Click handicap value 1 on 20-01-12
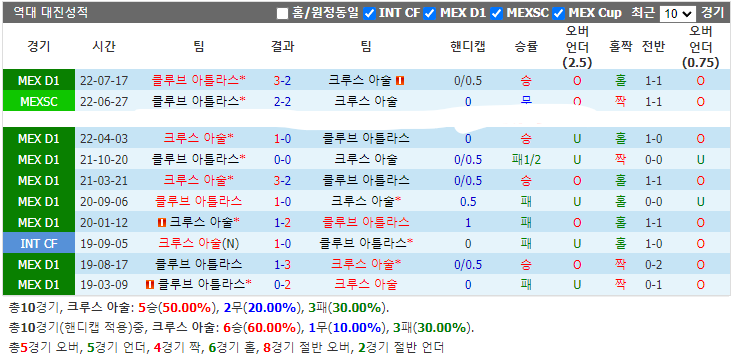734x364 pixels. pyautogui.click(x=468, y=223)
